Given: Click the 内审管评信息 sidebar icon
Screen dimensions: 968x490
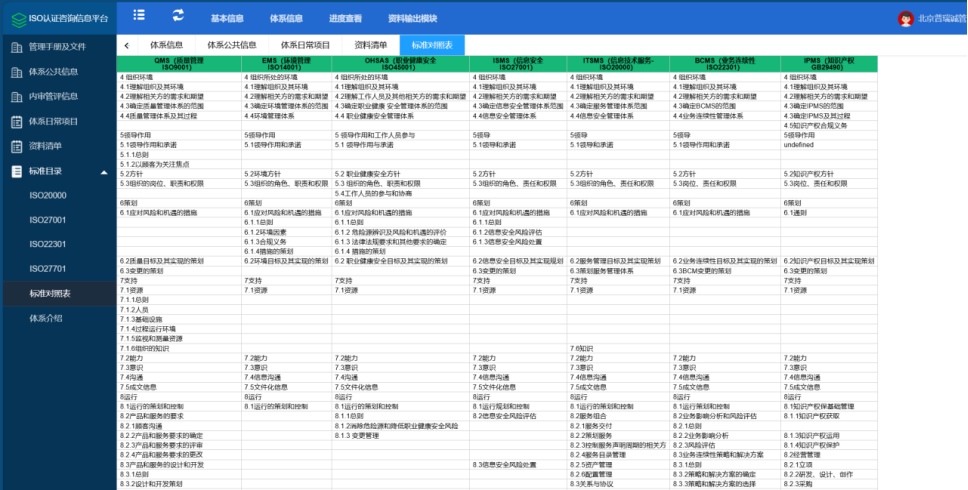Looking at the screenshot, I should (17, 96).
